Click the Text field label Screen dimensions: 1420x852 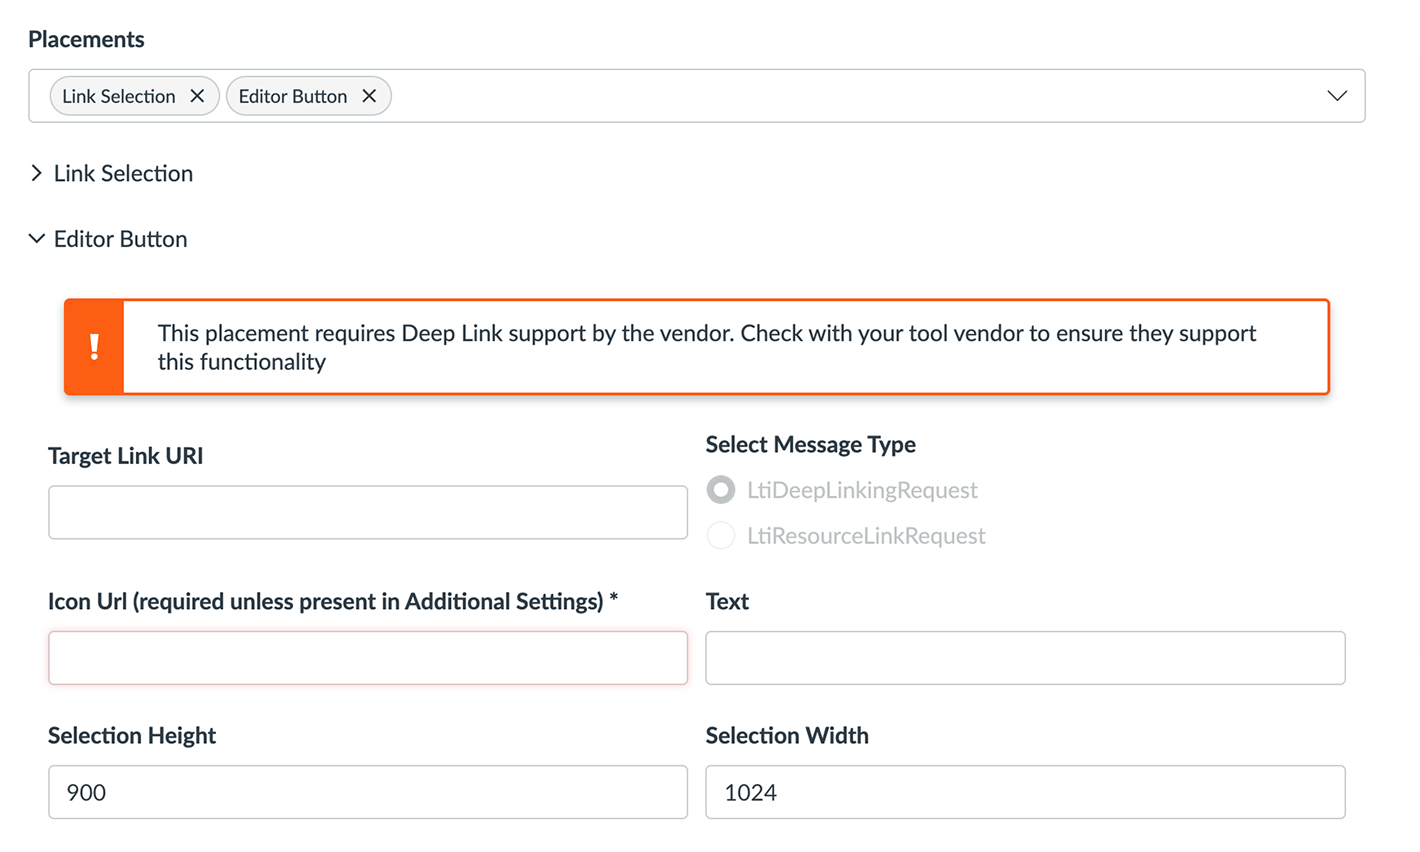tap(727, 601)
